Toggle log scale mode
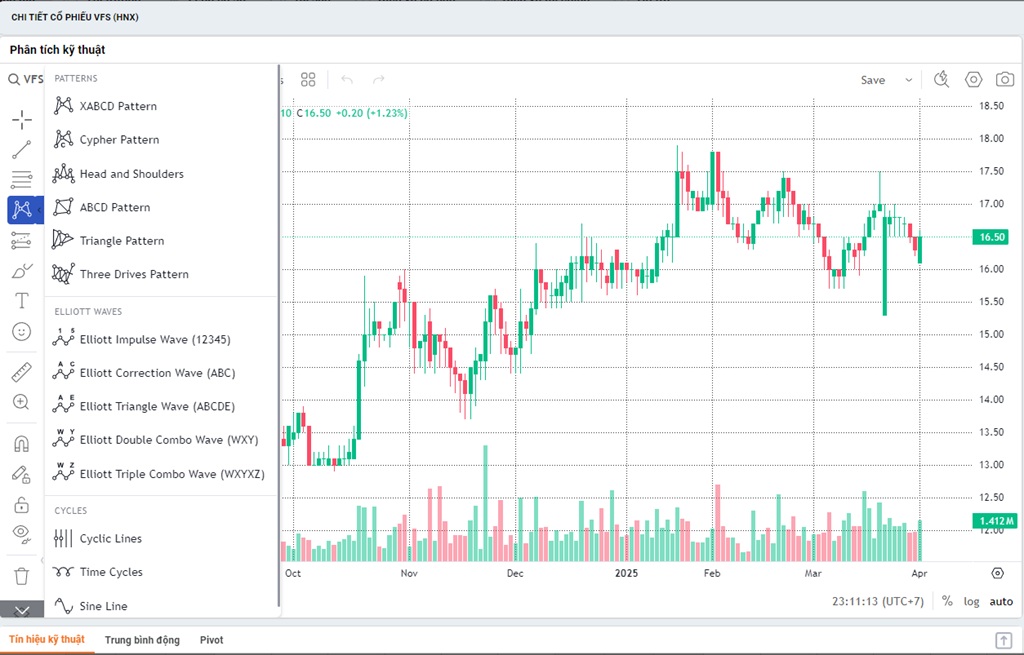 click(971, 601)
